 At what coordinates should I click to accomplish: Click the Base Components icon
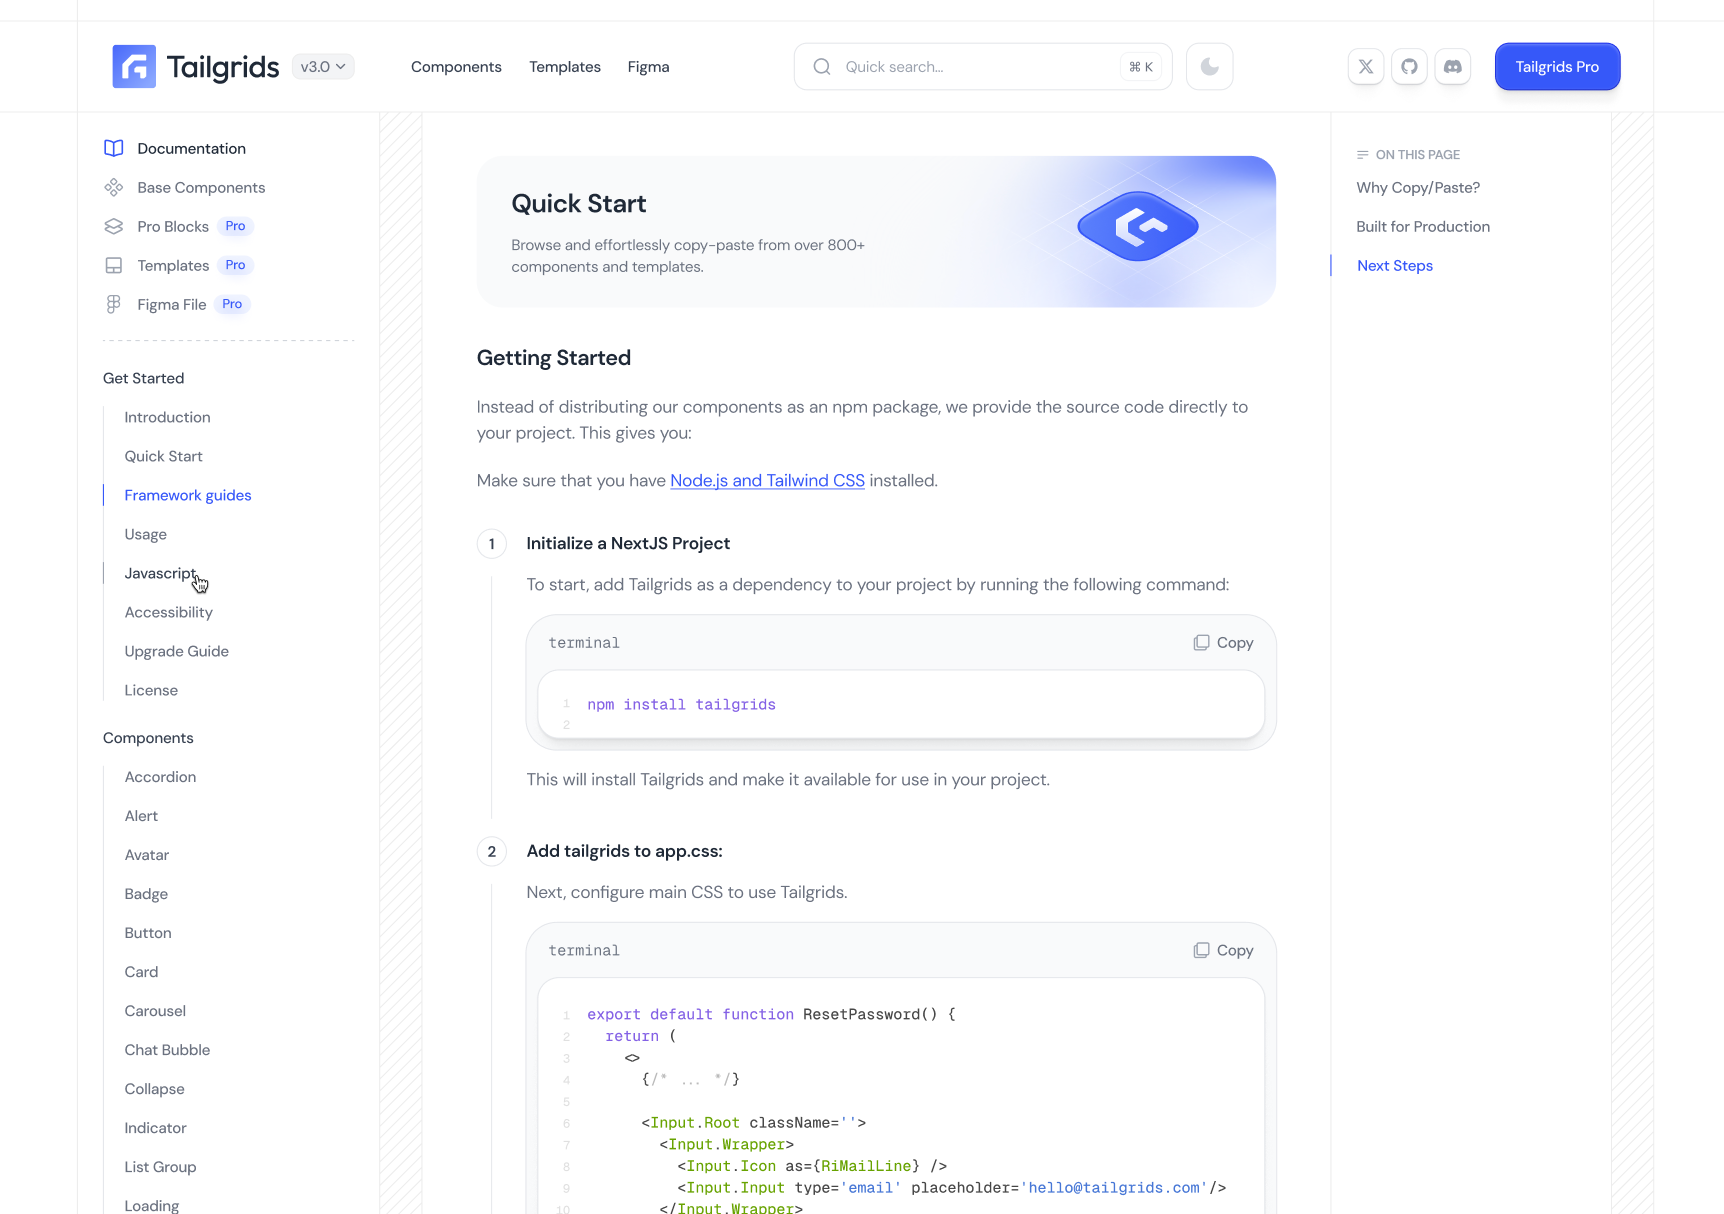pyautogui.click(x=114, y=187)
